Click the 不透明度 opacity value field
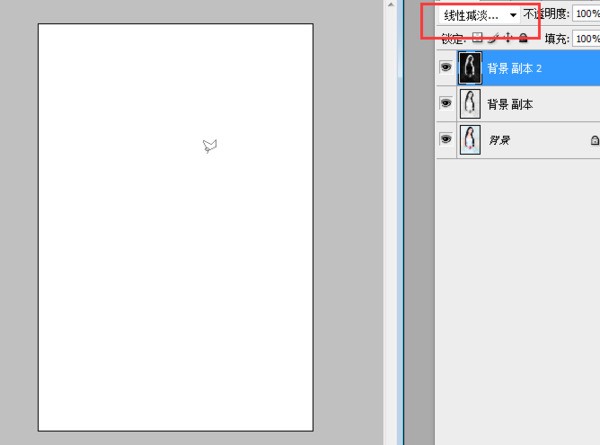 (585, 16)
